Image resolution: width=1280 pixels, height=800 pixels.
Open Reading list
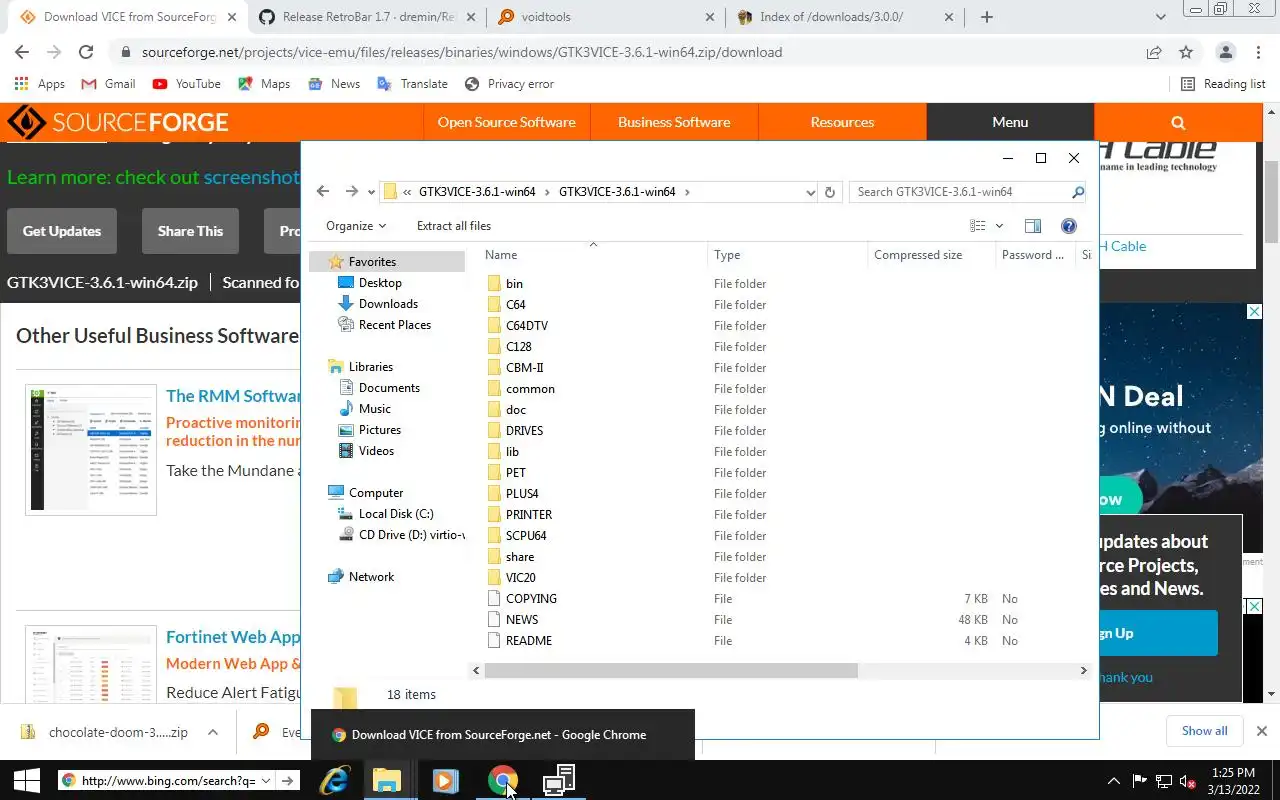[1223, 84]
